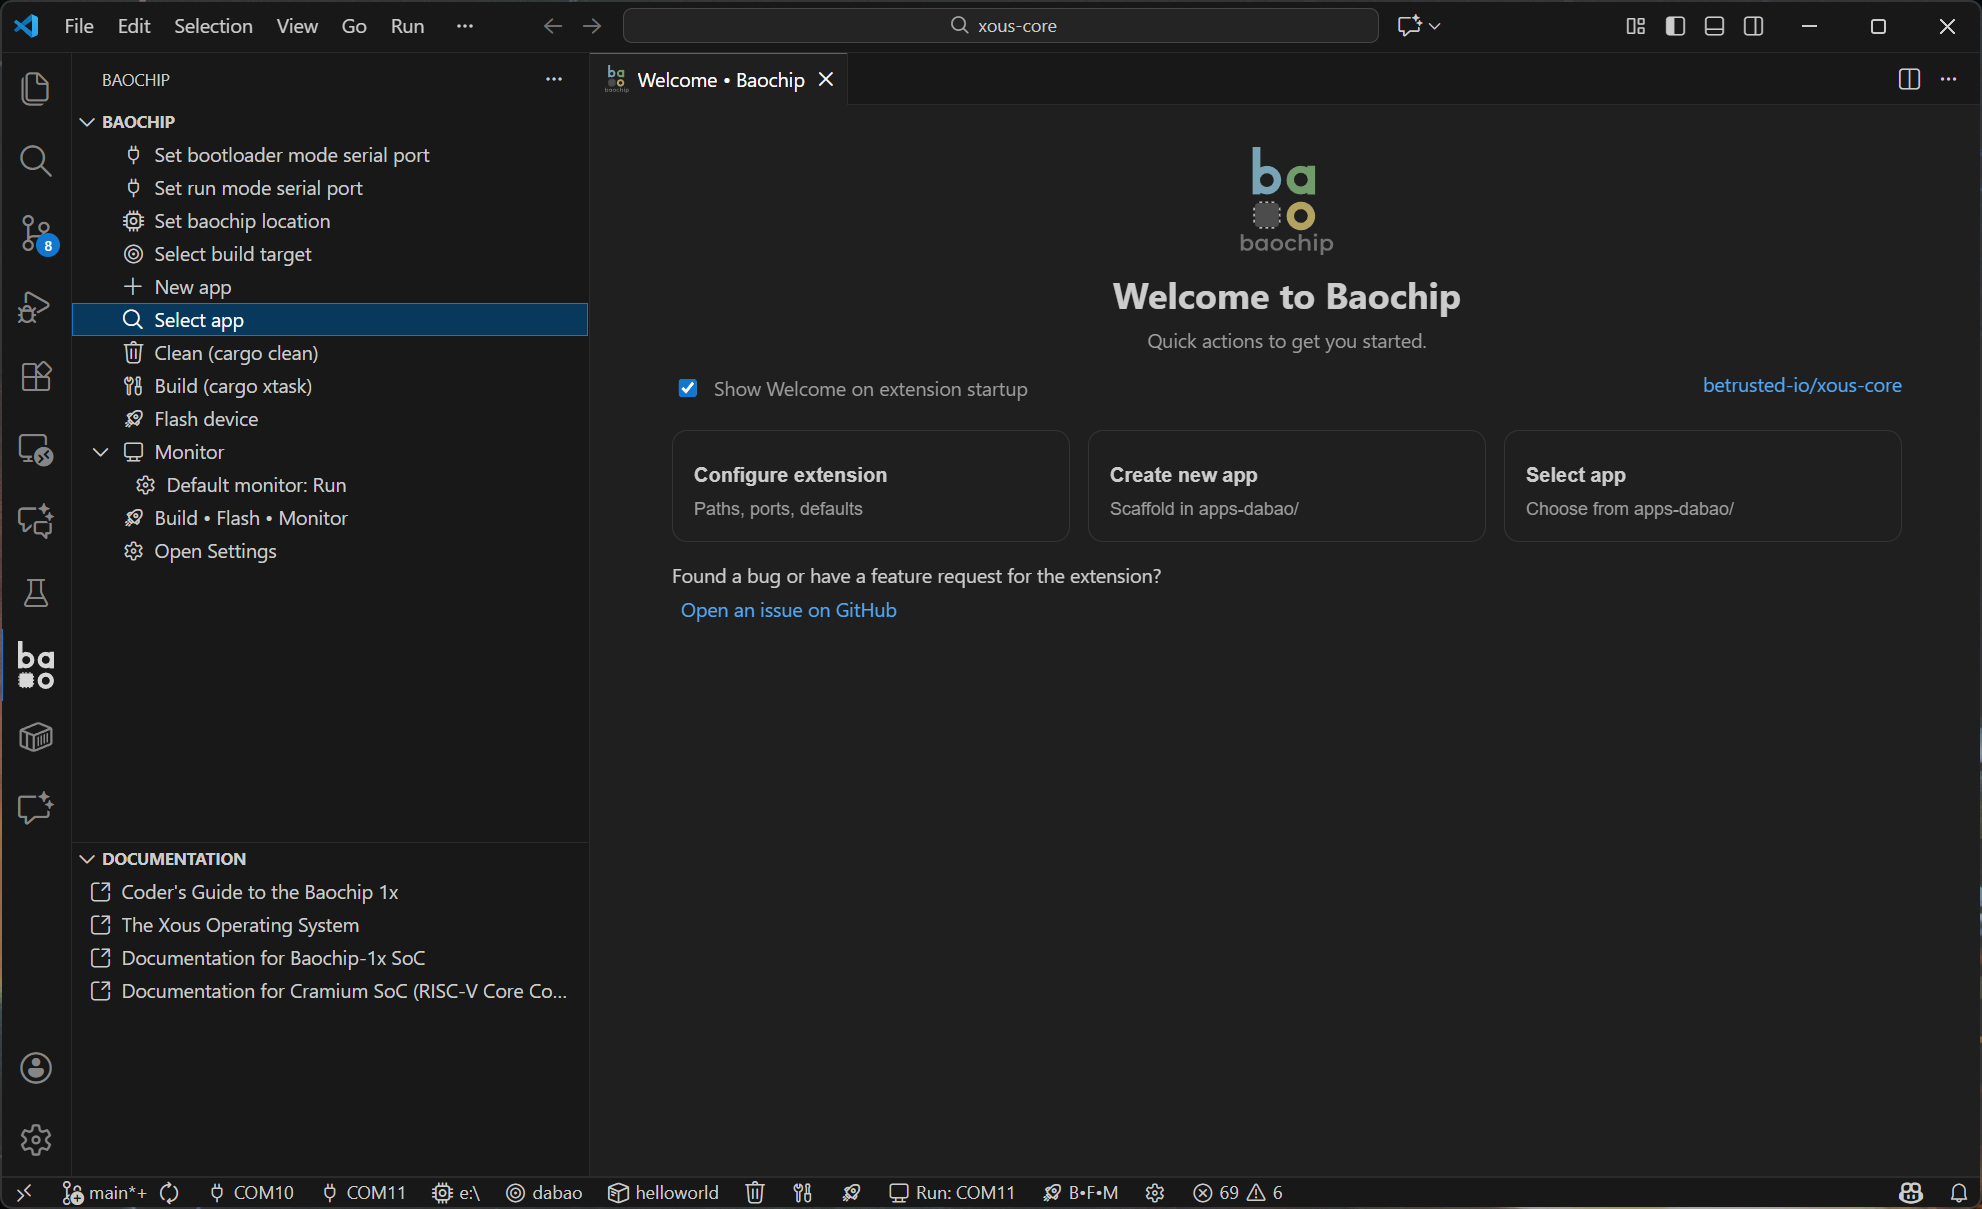Select Set run mode serial port
Image resolution: width=1982 pixels, height=1209 pixels.
(x=330, y=188)
